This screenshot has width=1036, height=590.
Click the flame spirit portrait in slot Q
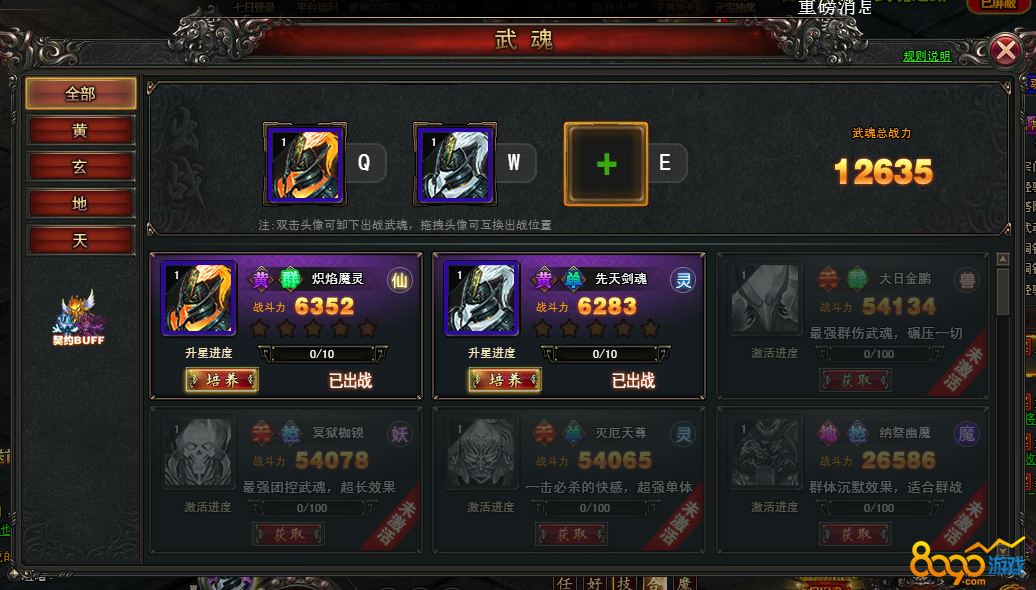click(x=305, y=164)
